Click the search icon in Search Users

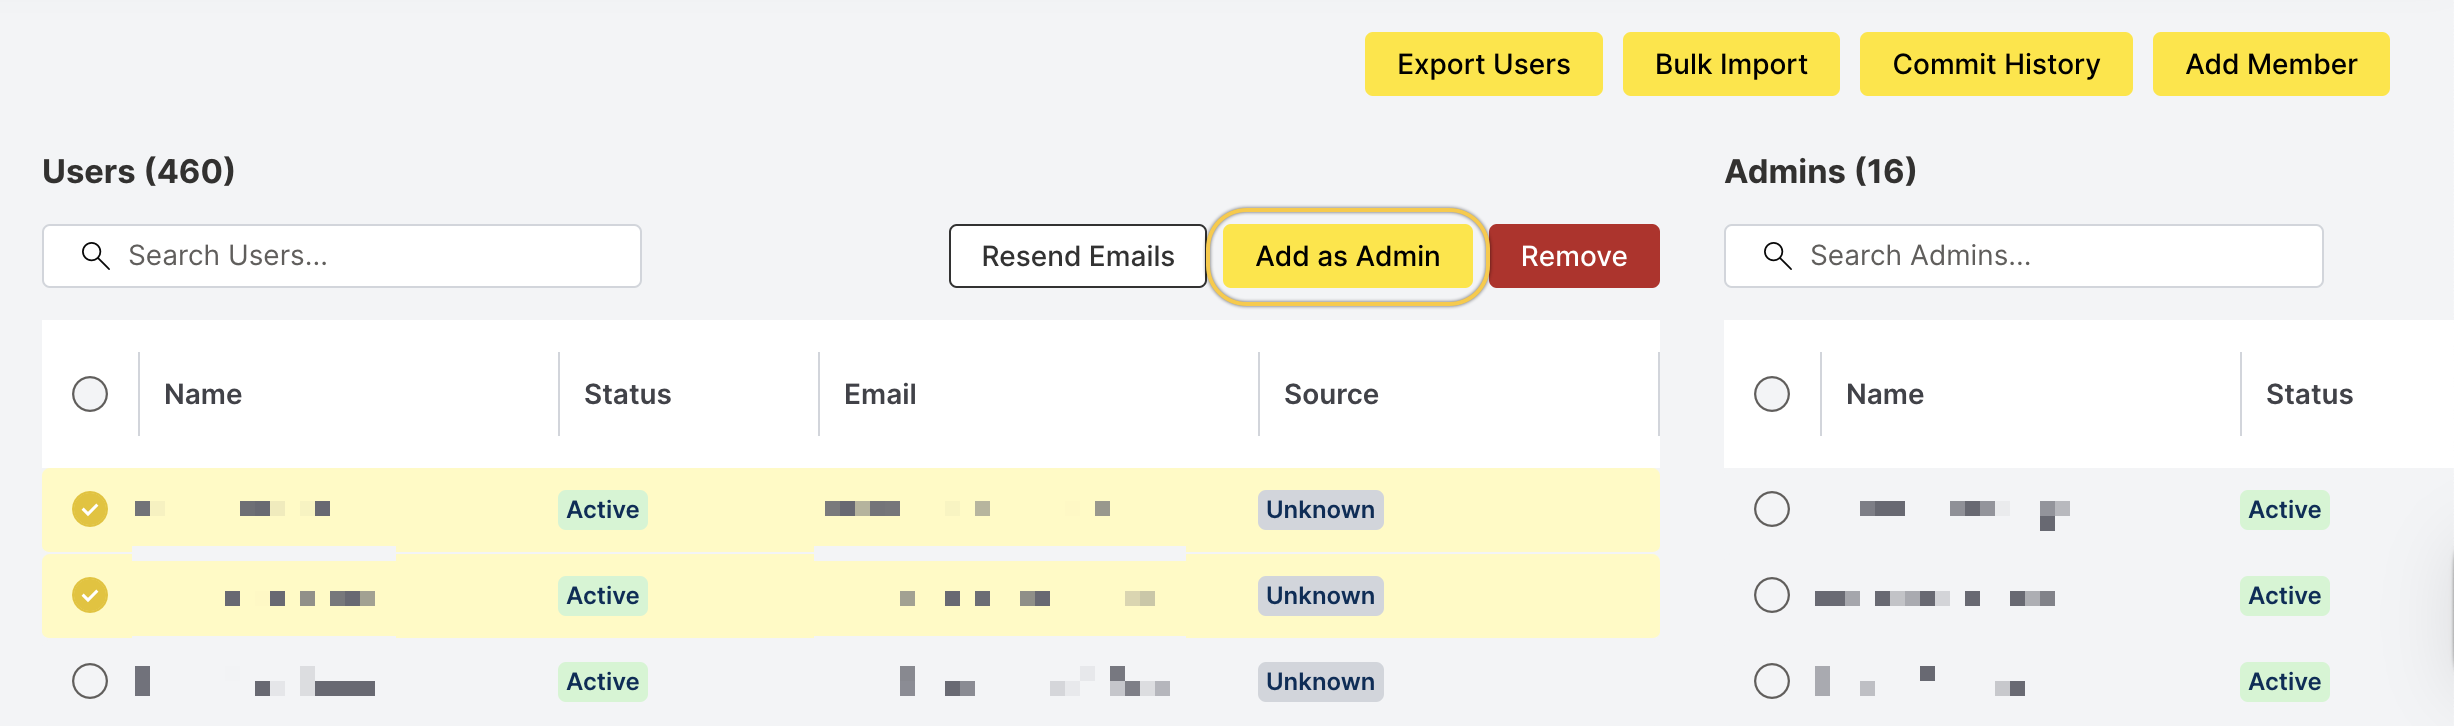[x=96, y=256]
